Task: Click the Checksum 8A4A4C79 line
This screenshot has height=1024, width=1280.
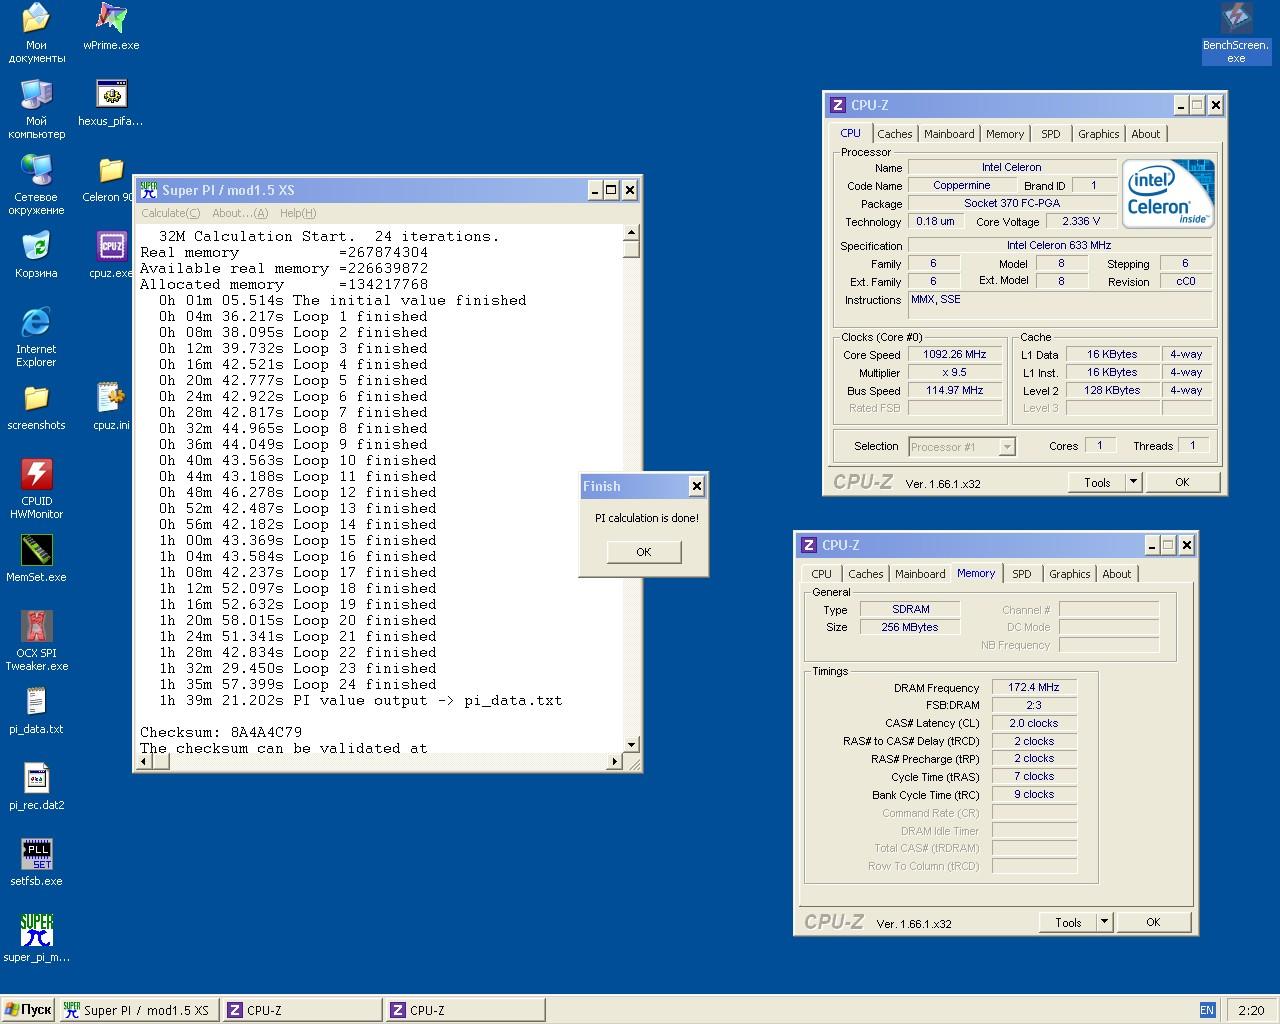Action: (221, 732)
